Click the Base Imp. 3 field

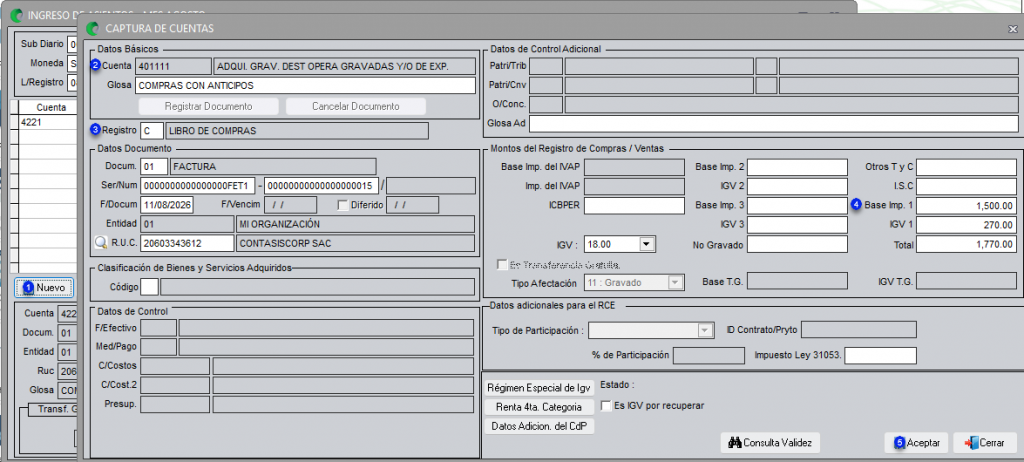797,206
